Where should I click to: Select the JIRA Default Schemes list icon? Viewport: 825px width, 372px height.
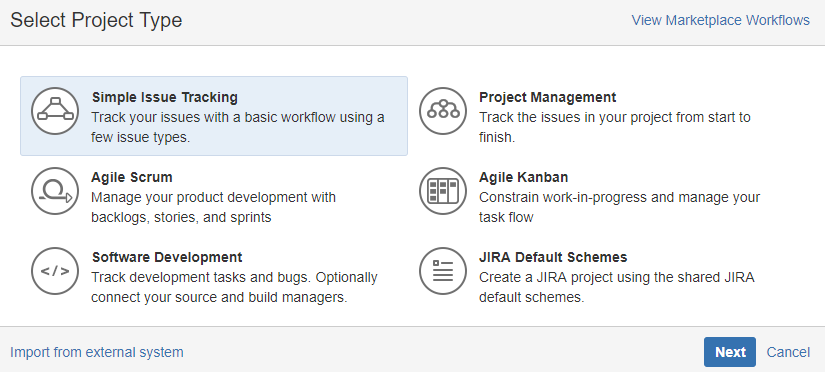[442, 271]
